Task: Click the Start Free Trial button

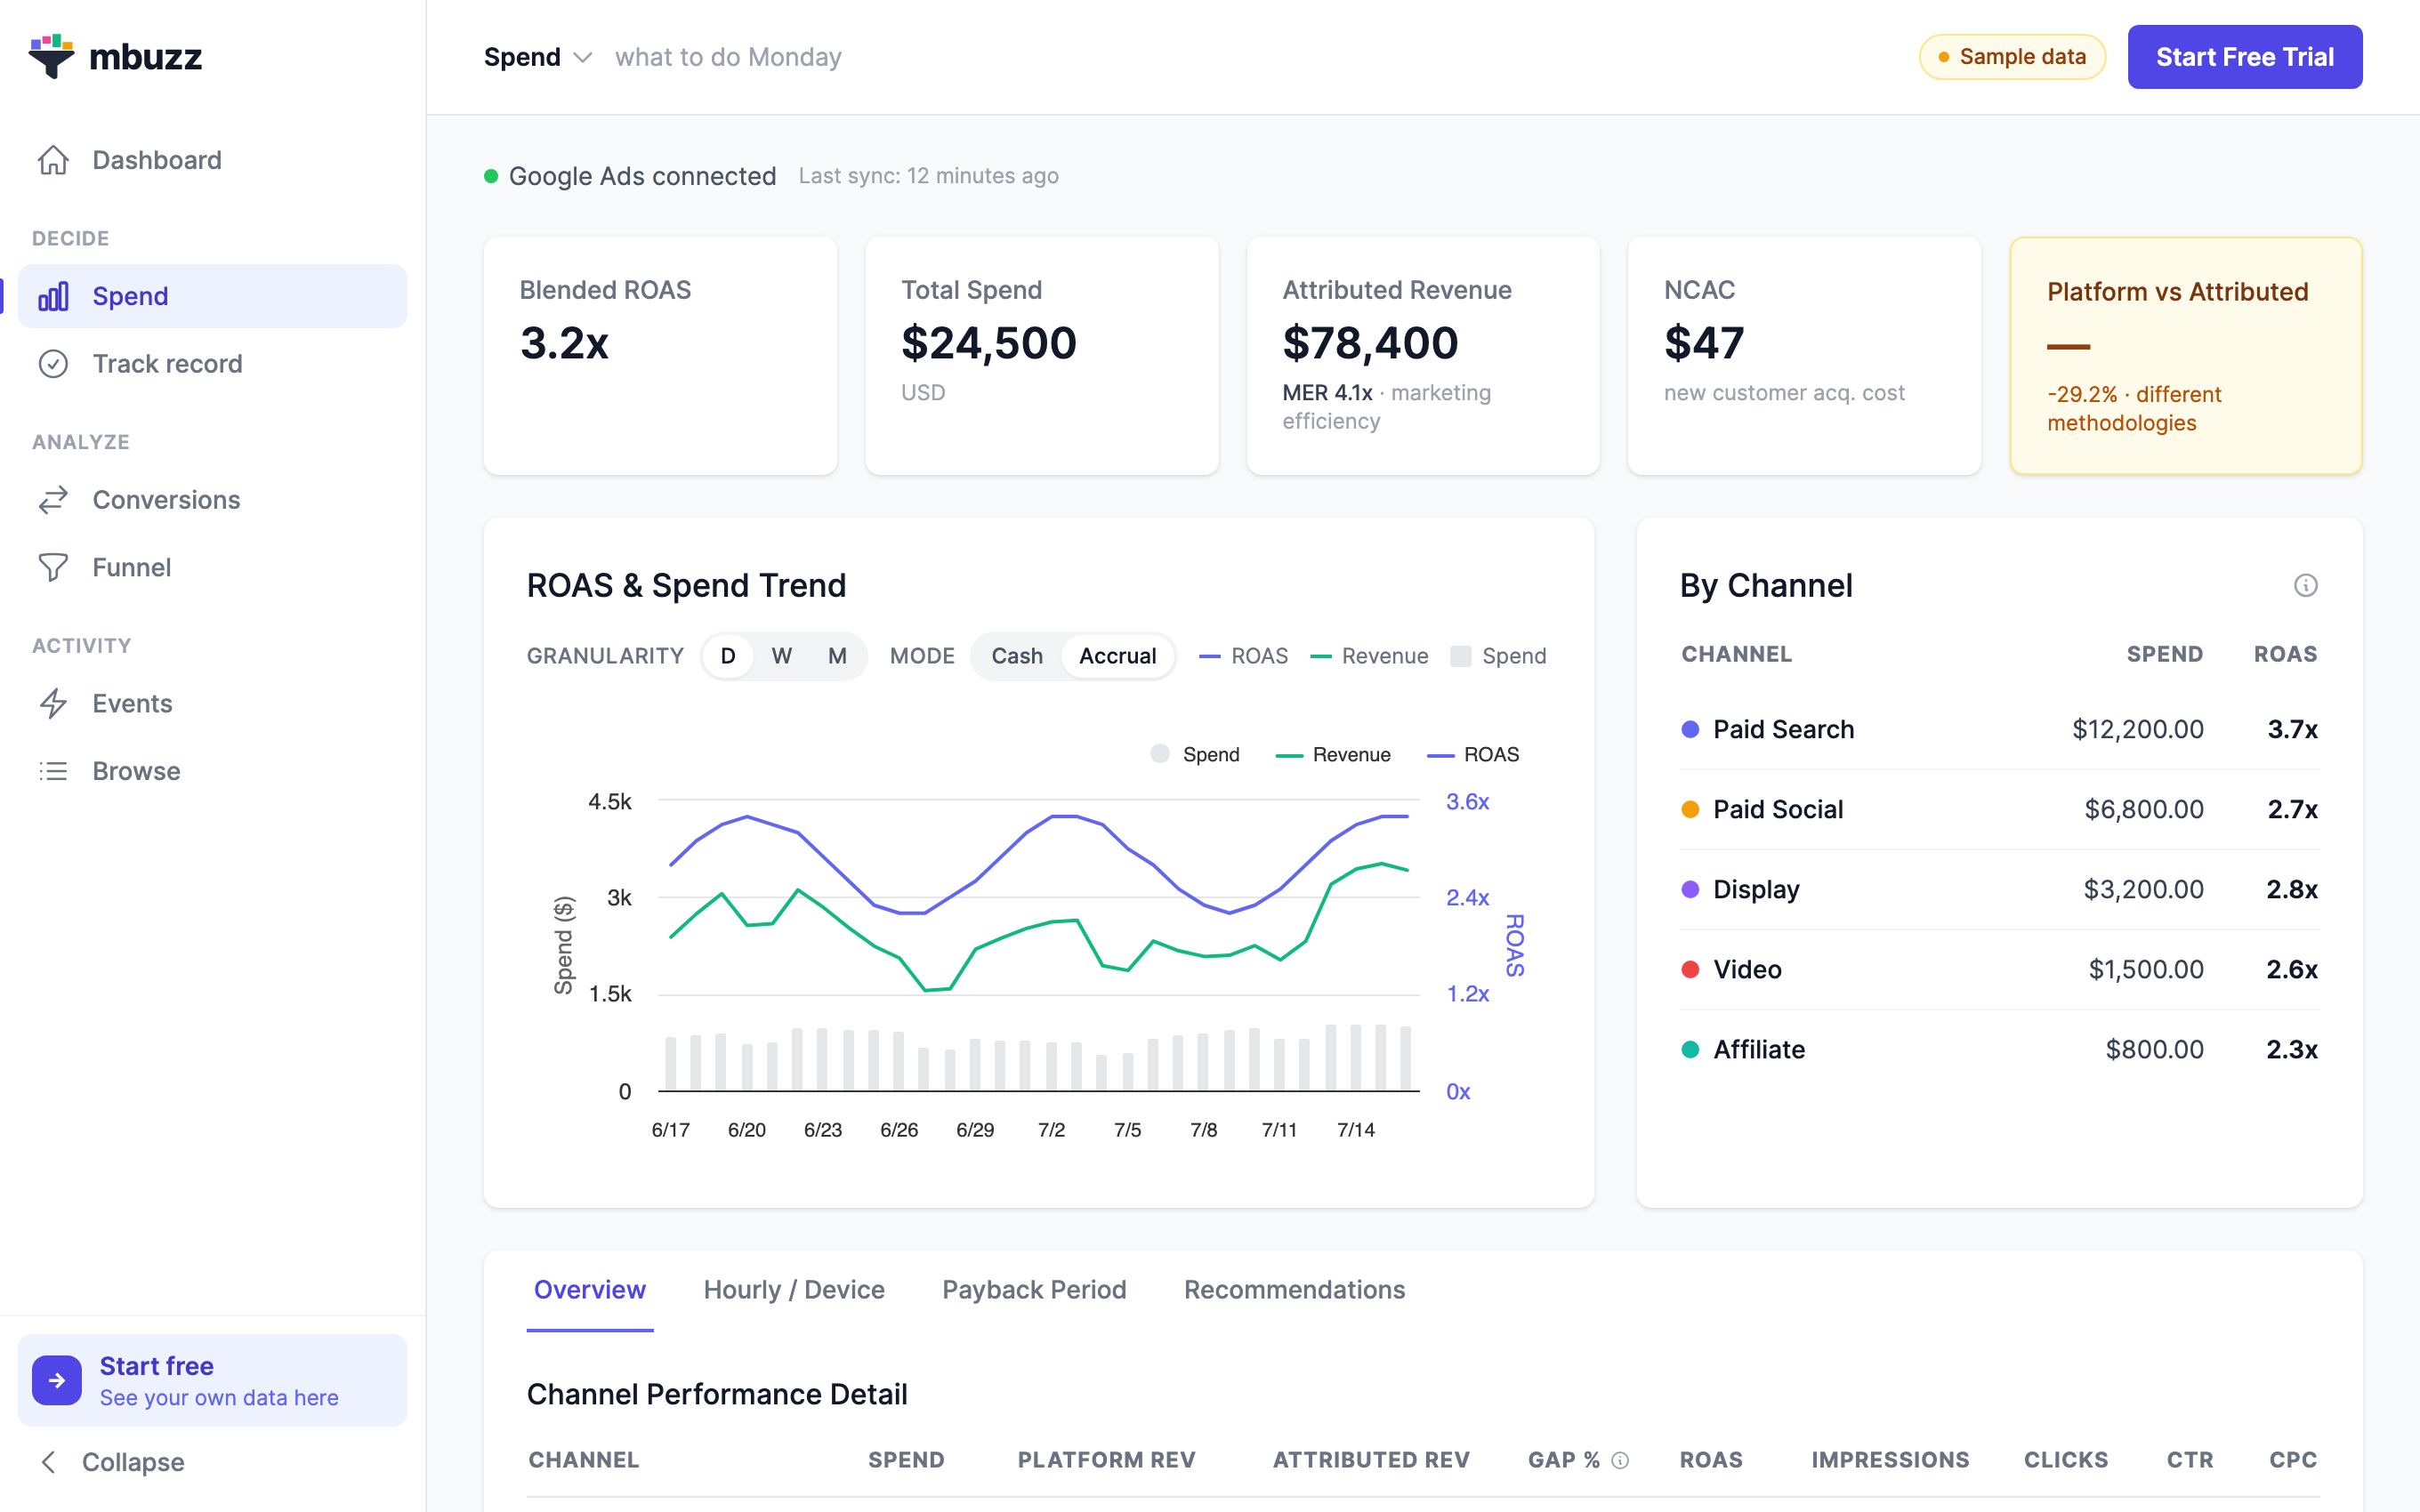Action: click(x=2244, y=57)
